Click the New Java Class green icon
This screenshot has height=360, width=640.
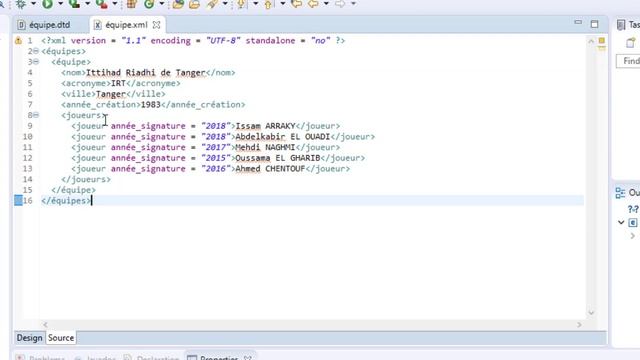[x=149, y=4]
